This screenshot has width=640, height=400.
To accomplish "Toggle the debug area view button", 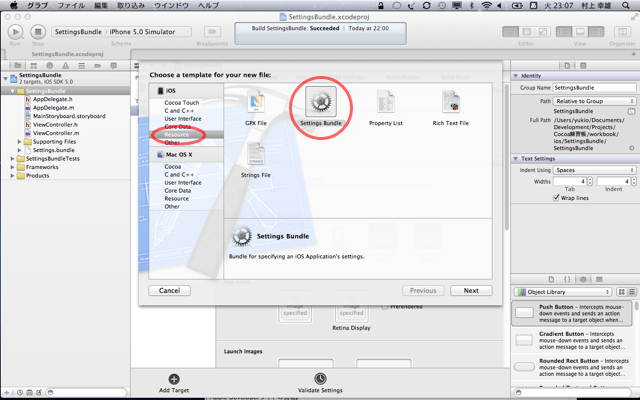I will 580,32.
